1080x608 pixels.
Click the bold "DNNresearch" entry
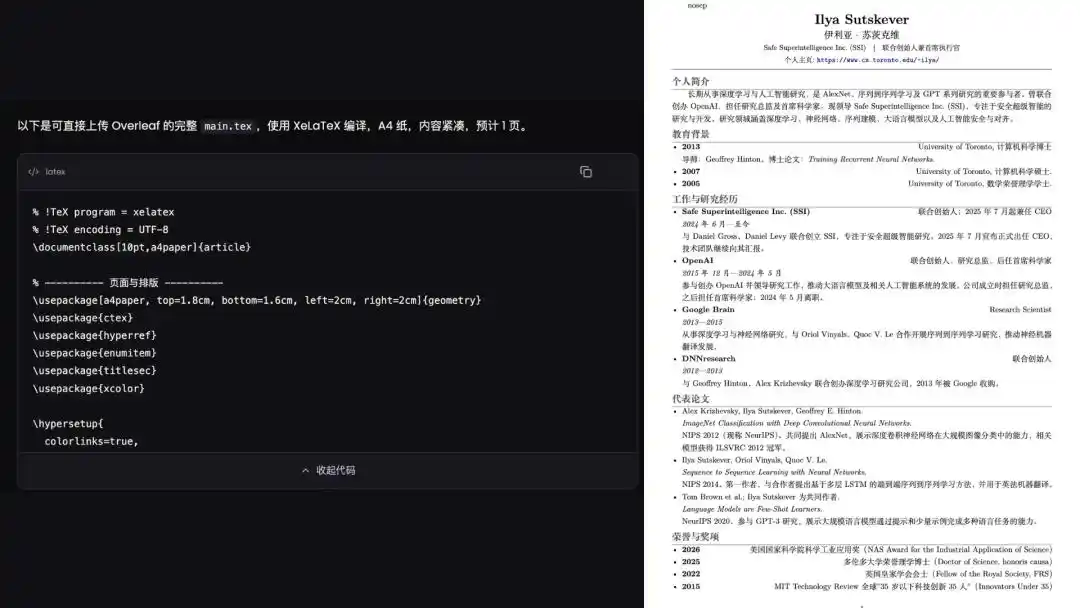click(709, 359)
